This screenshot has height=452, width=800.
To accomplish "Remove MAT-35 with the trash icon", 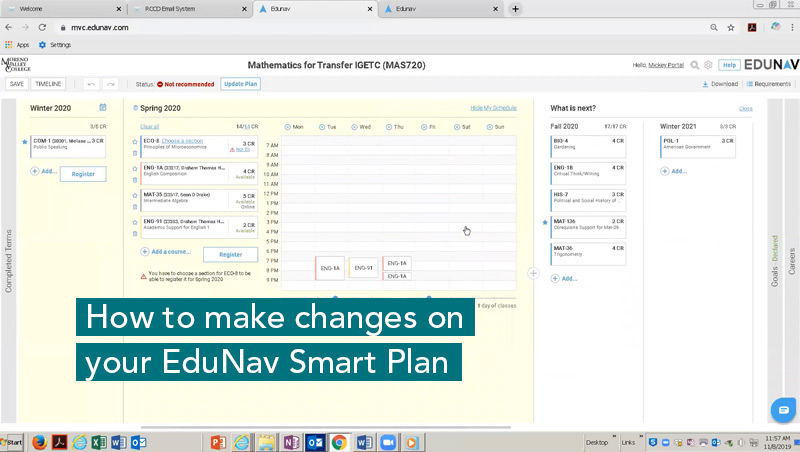I will 135,207.
